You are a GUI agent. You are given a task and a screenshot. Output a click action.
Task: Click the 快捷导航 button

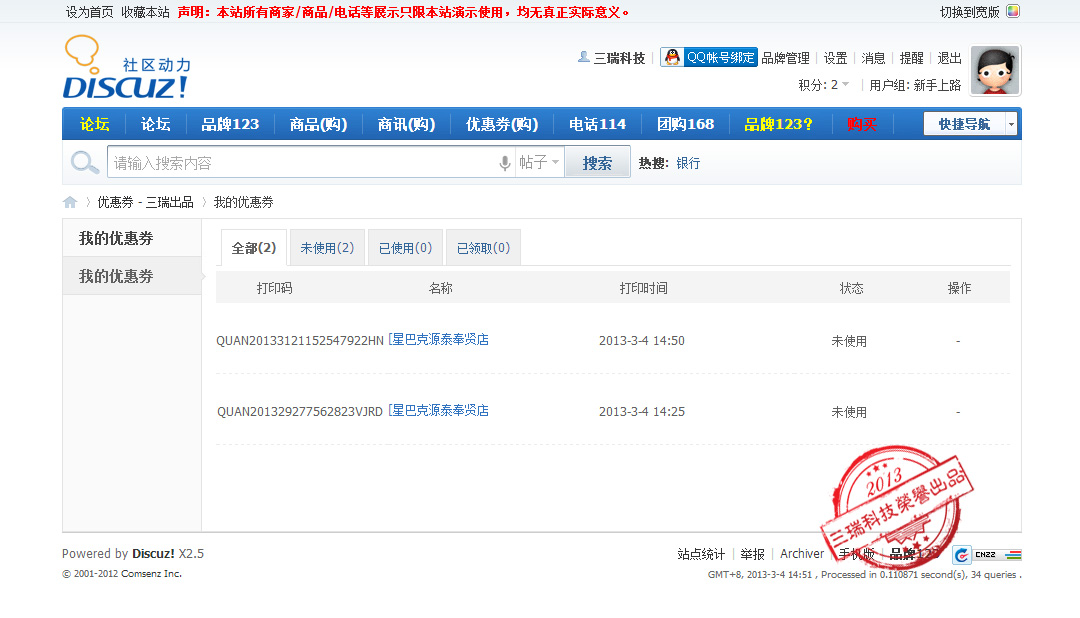(x=964, y=124)
